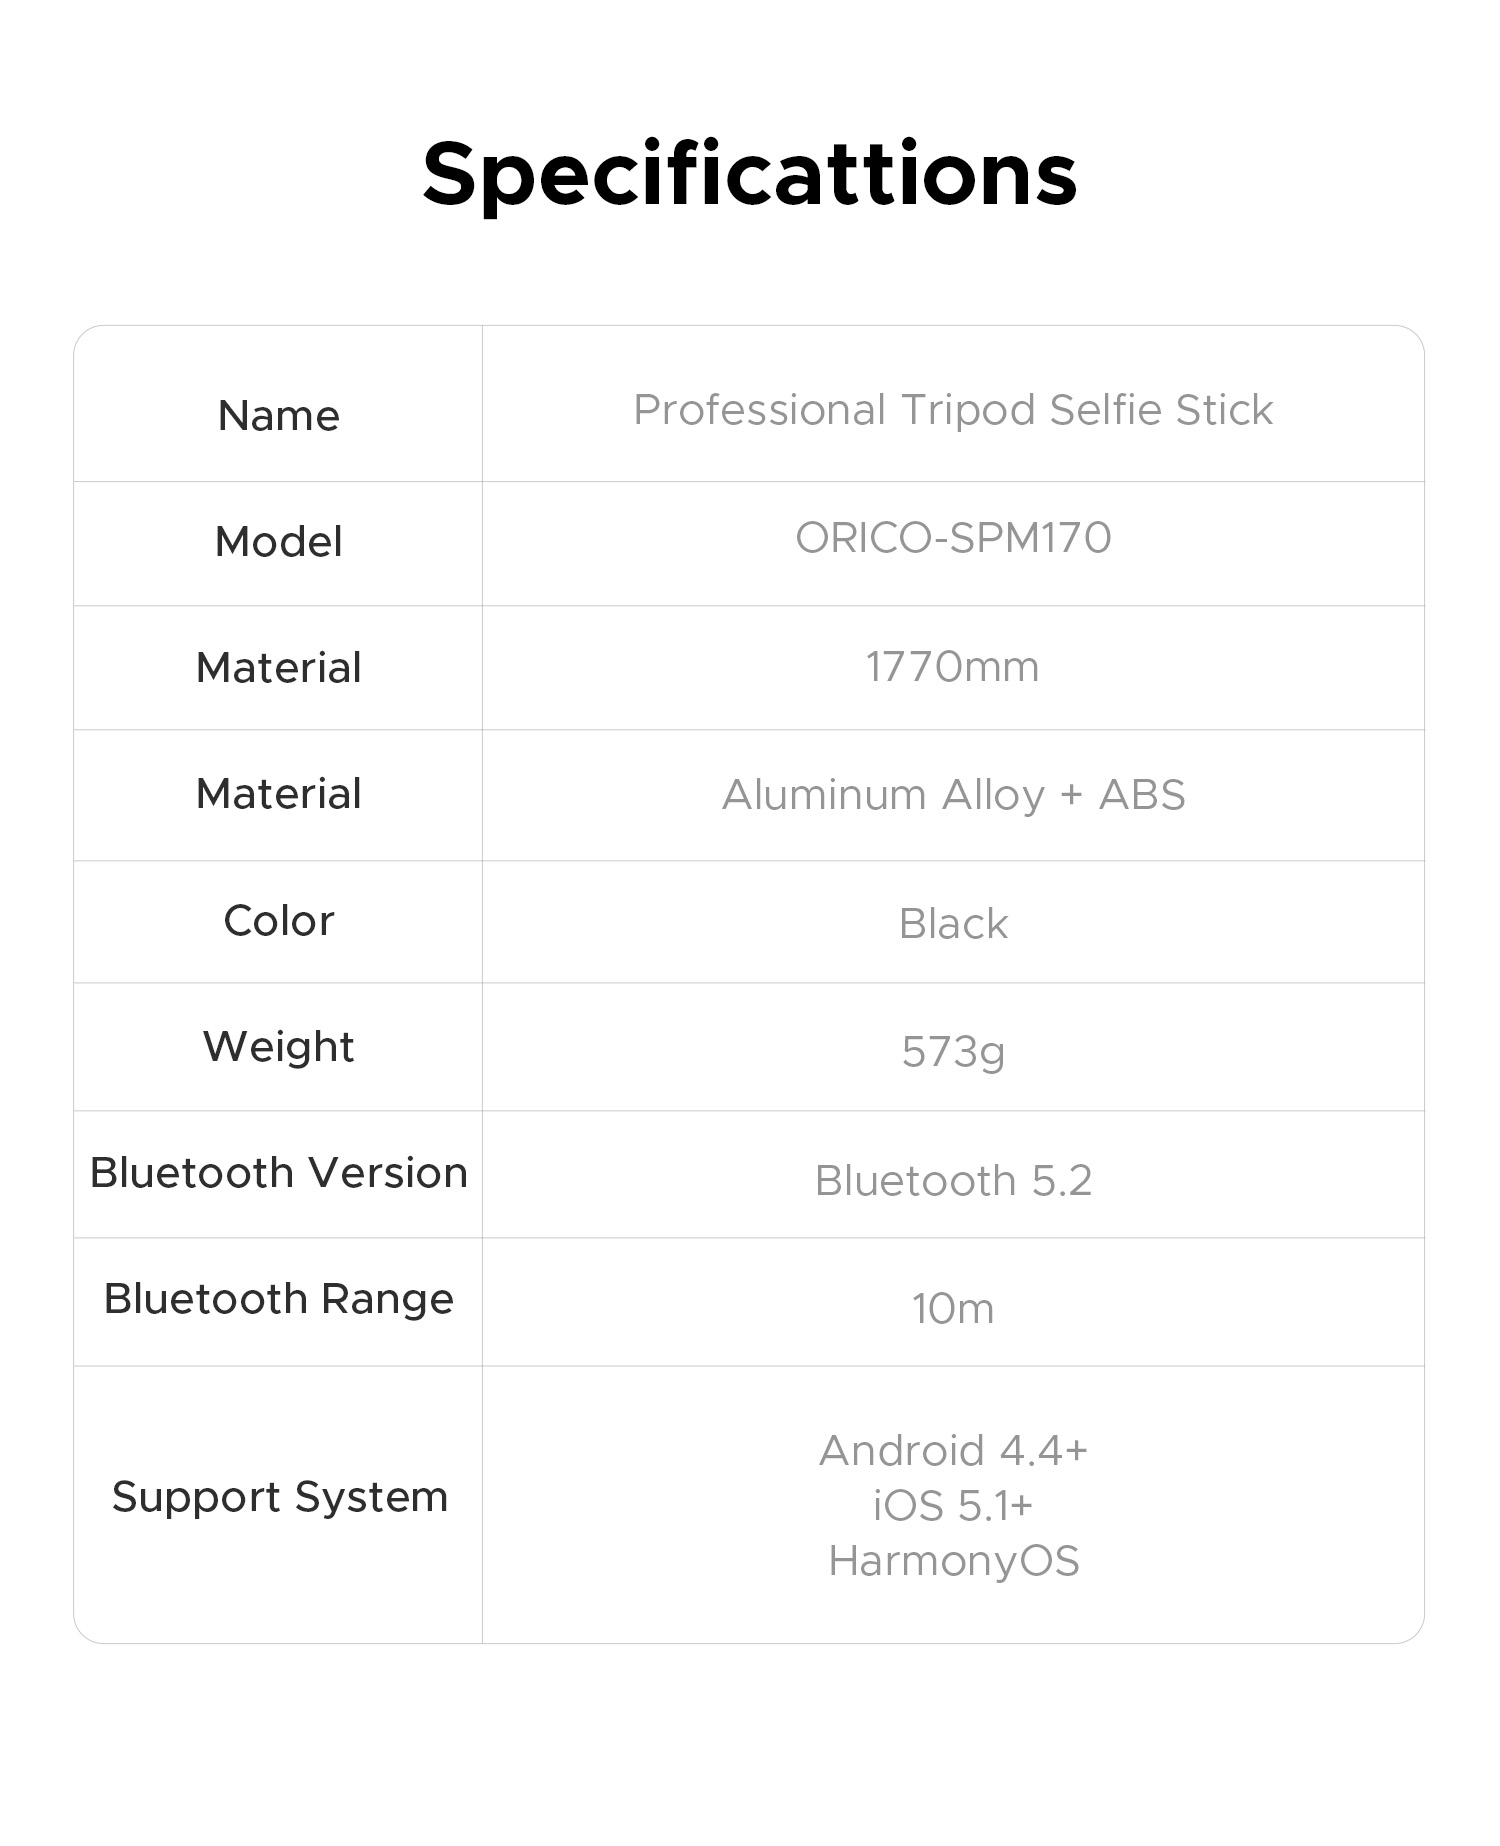The image size is (1500, 1846).
Task: Select the 573g weight value
Action: click(953, 1052)
